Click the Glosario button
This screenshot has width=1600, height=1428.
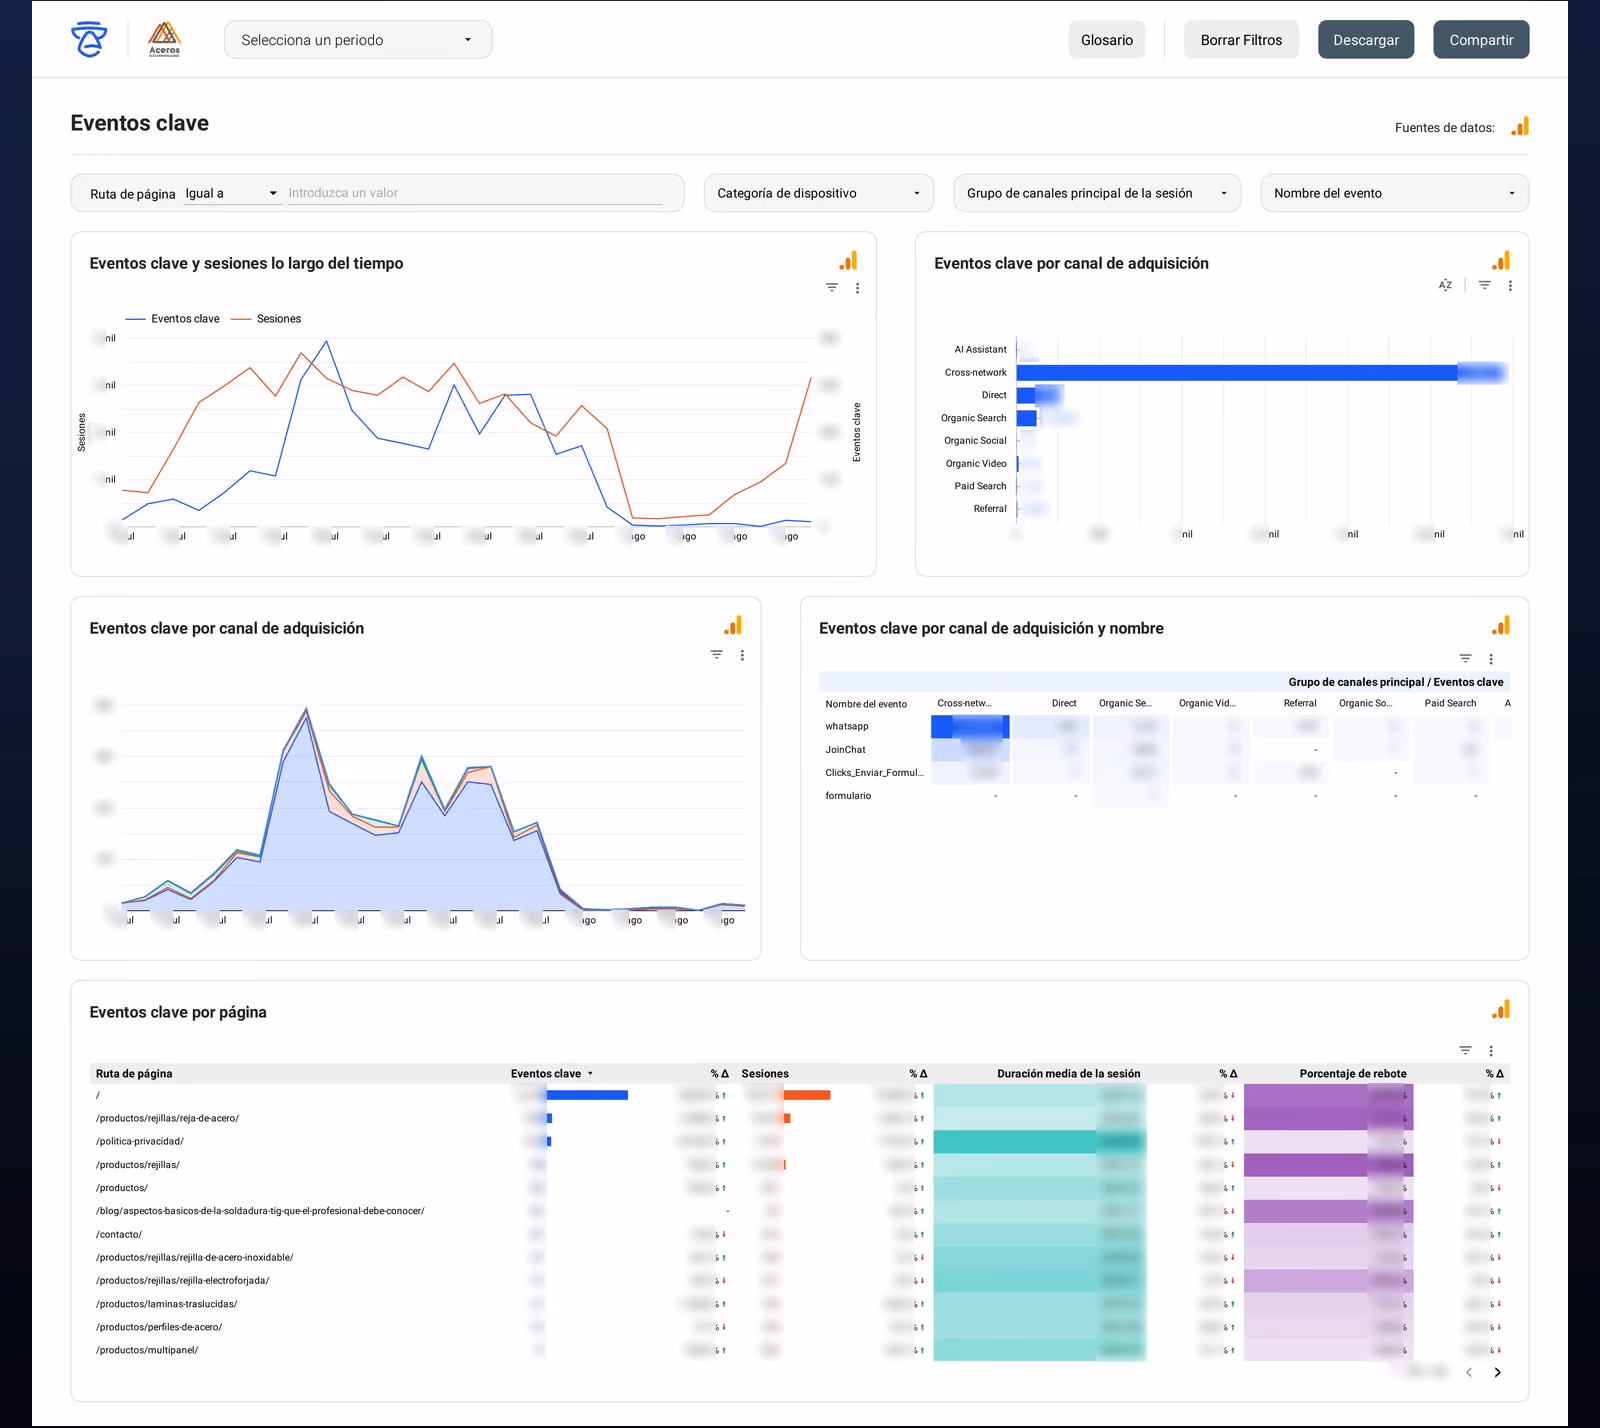(1107, 40)
